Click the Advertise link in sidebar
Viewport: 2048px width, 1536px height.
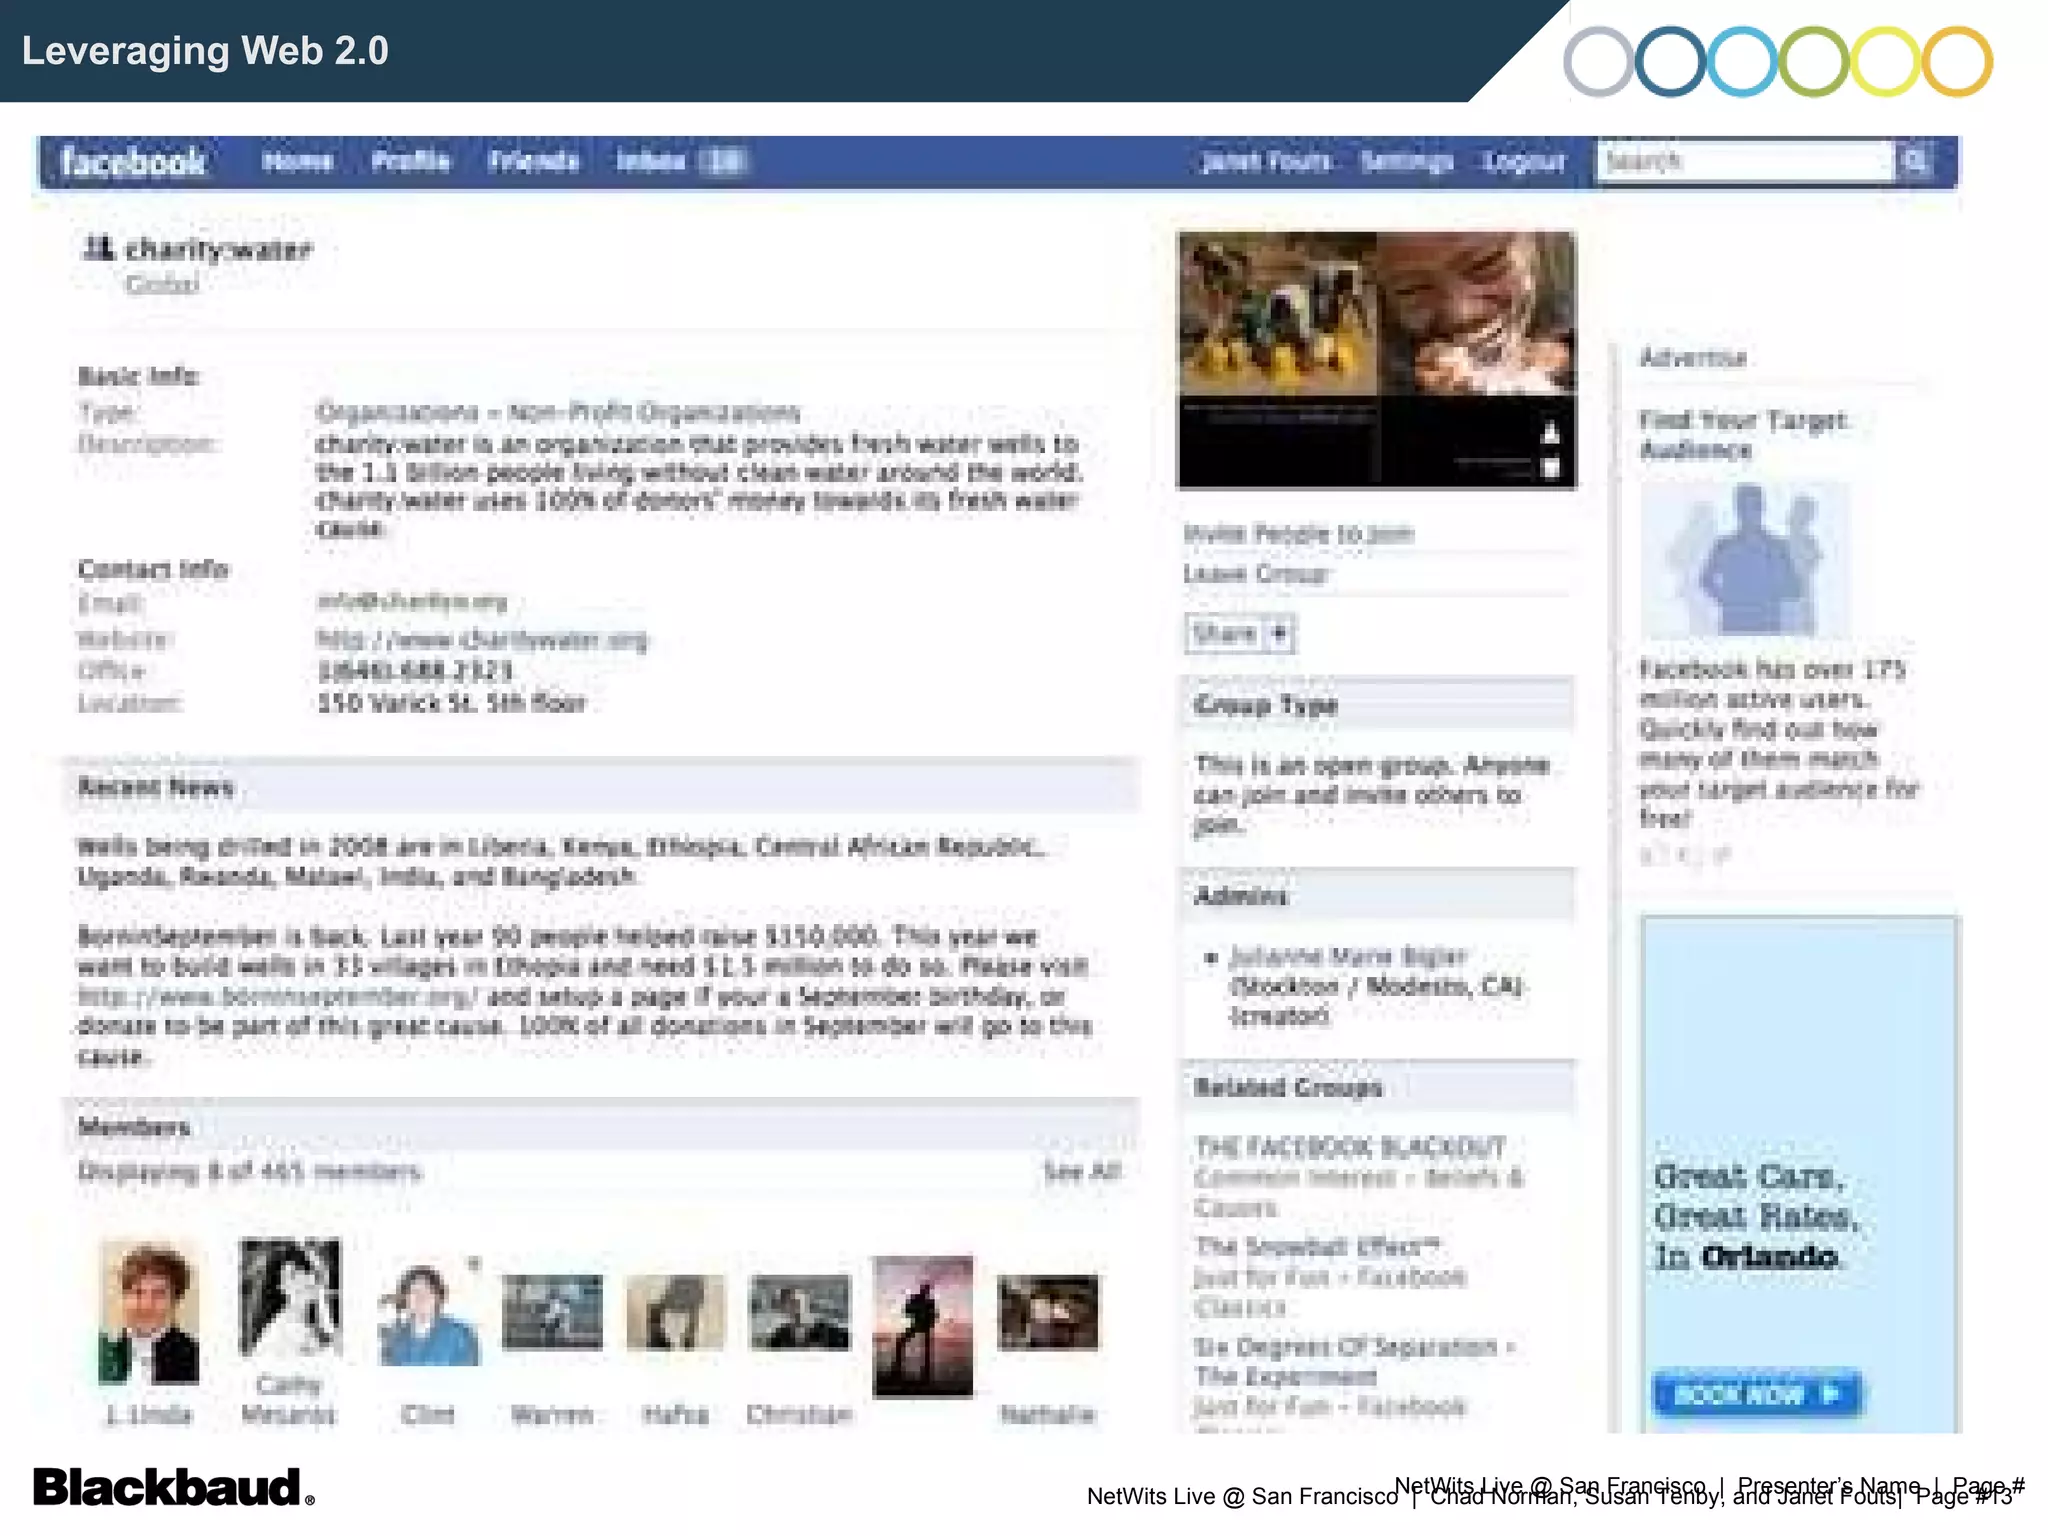[1693, 357]
